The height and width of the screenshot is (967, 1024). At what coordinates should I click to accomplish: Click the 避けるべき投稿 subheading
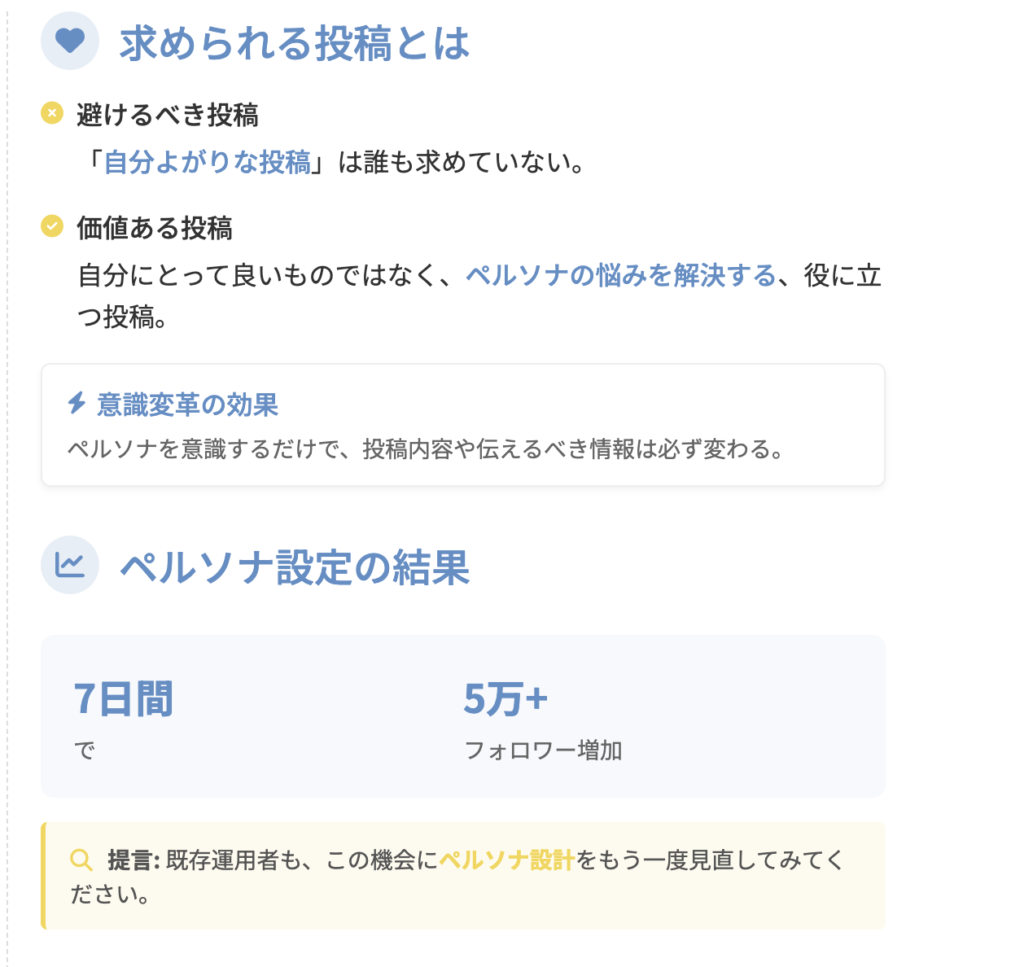pyautogui.click(x=167, y=115)
